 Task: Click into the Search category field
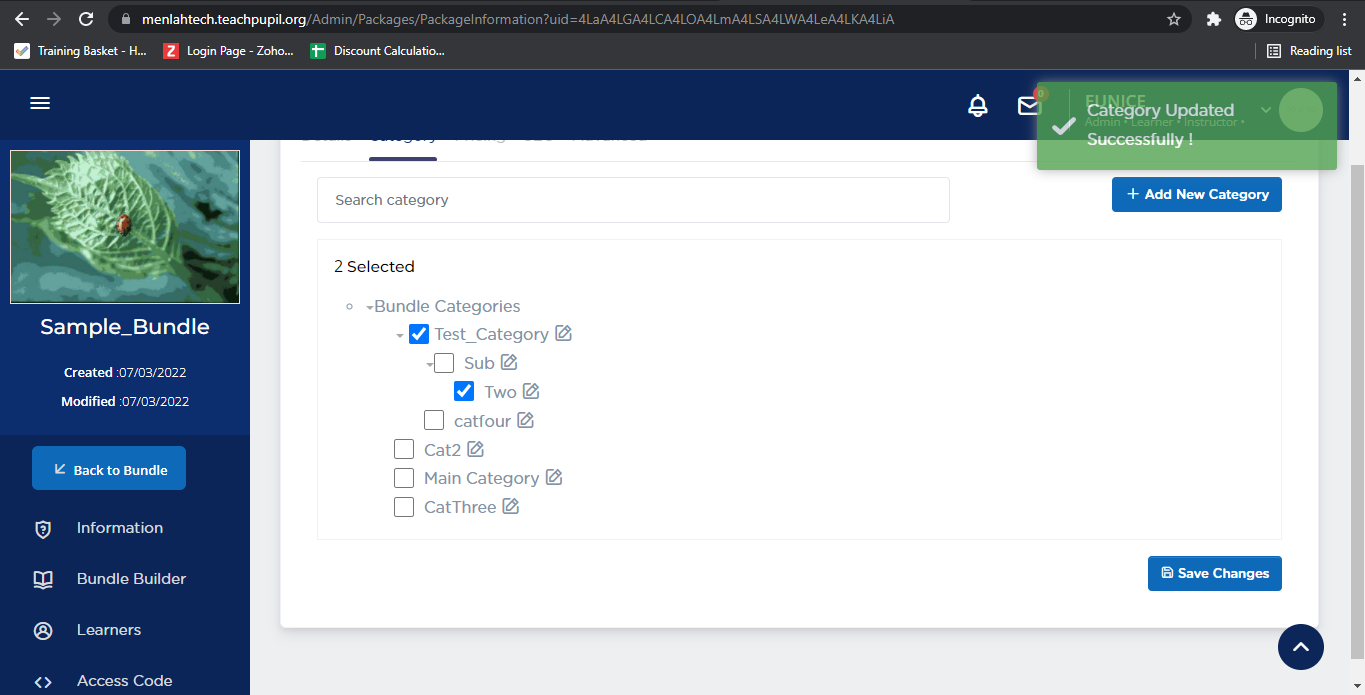(x=632, y=200)
